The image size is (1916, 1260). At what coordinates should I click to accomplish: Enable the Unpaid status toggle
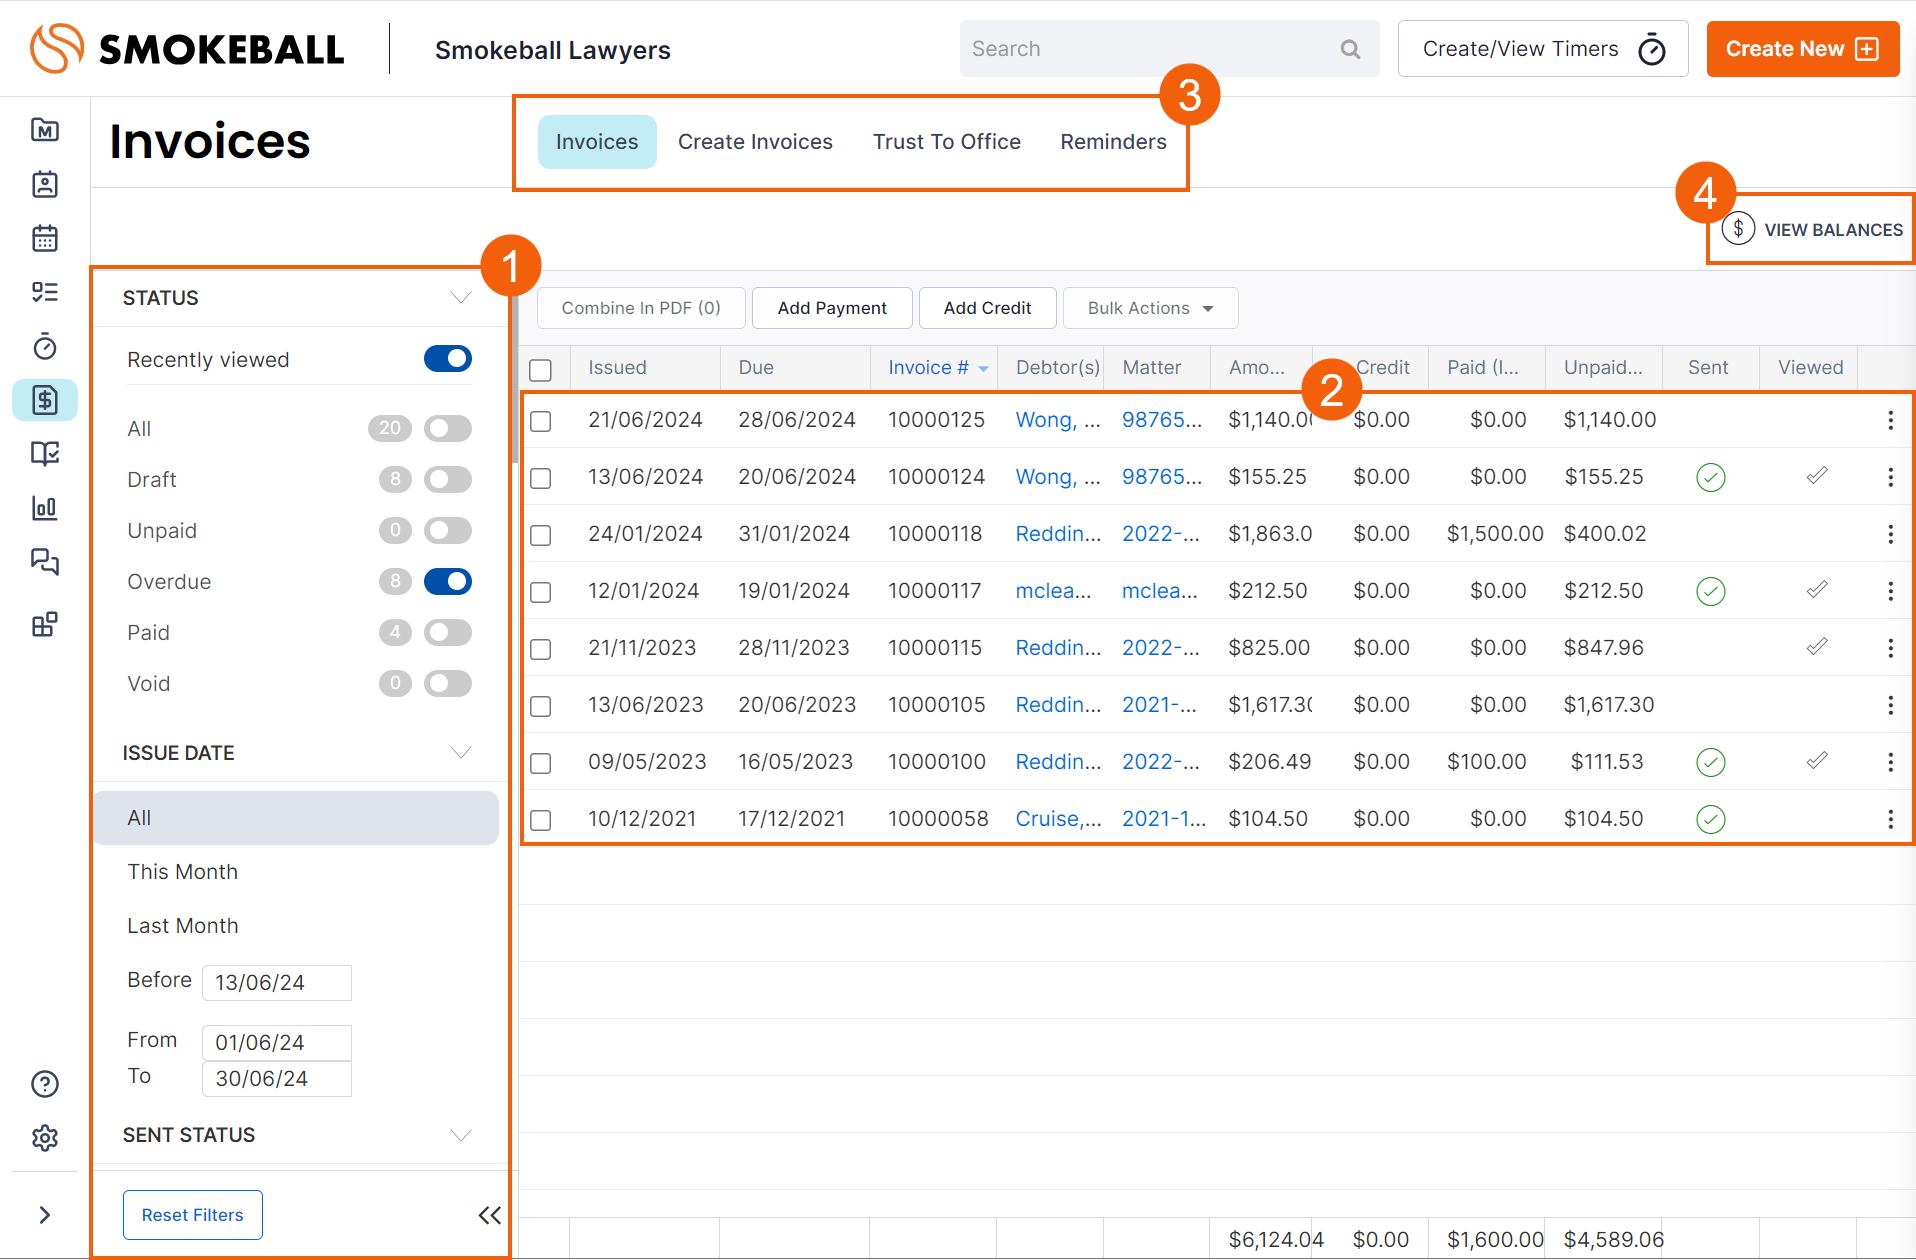click(448, 530)
